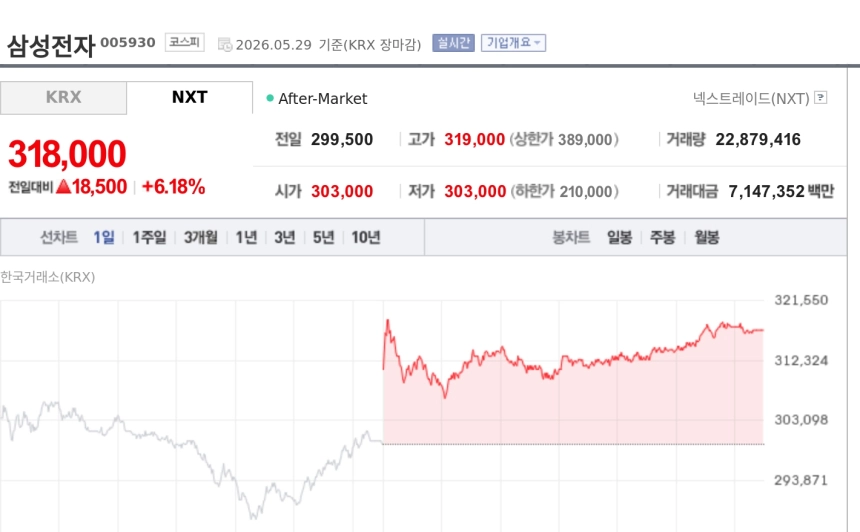Select the 1주일 chart period
This screenshot has width=860, height=532.
click(149, 237)
